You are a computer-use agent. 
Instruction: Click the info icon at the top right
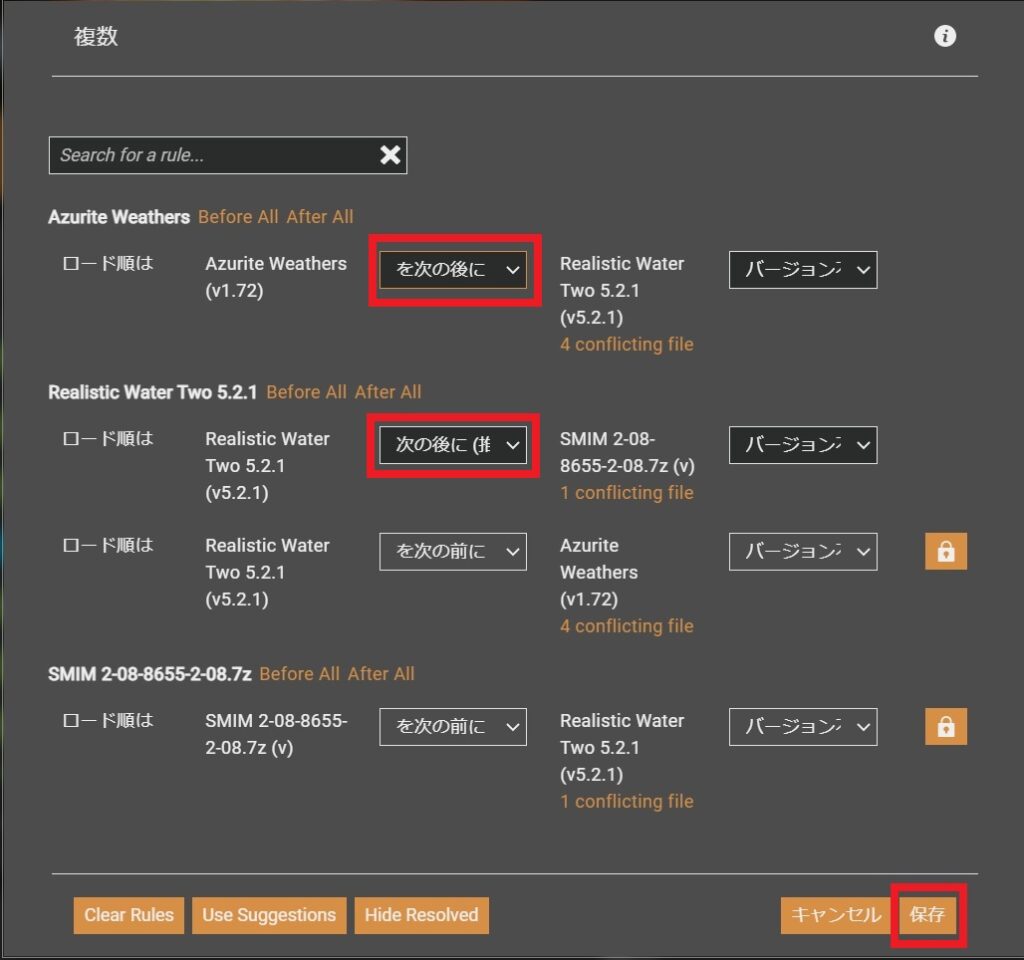click(x=944, y=36)
